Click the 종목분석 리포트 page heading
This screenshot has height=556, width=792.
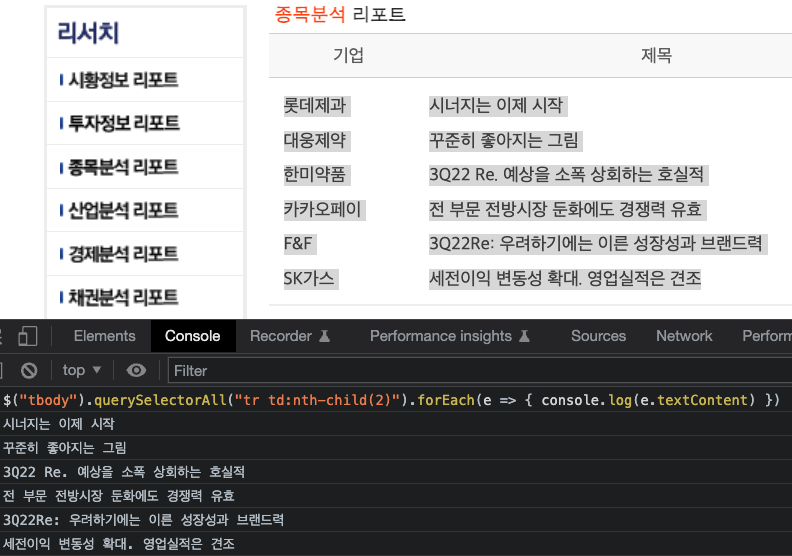click(340, 14)
